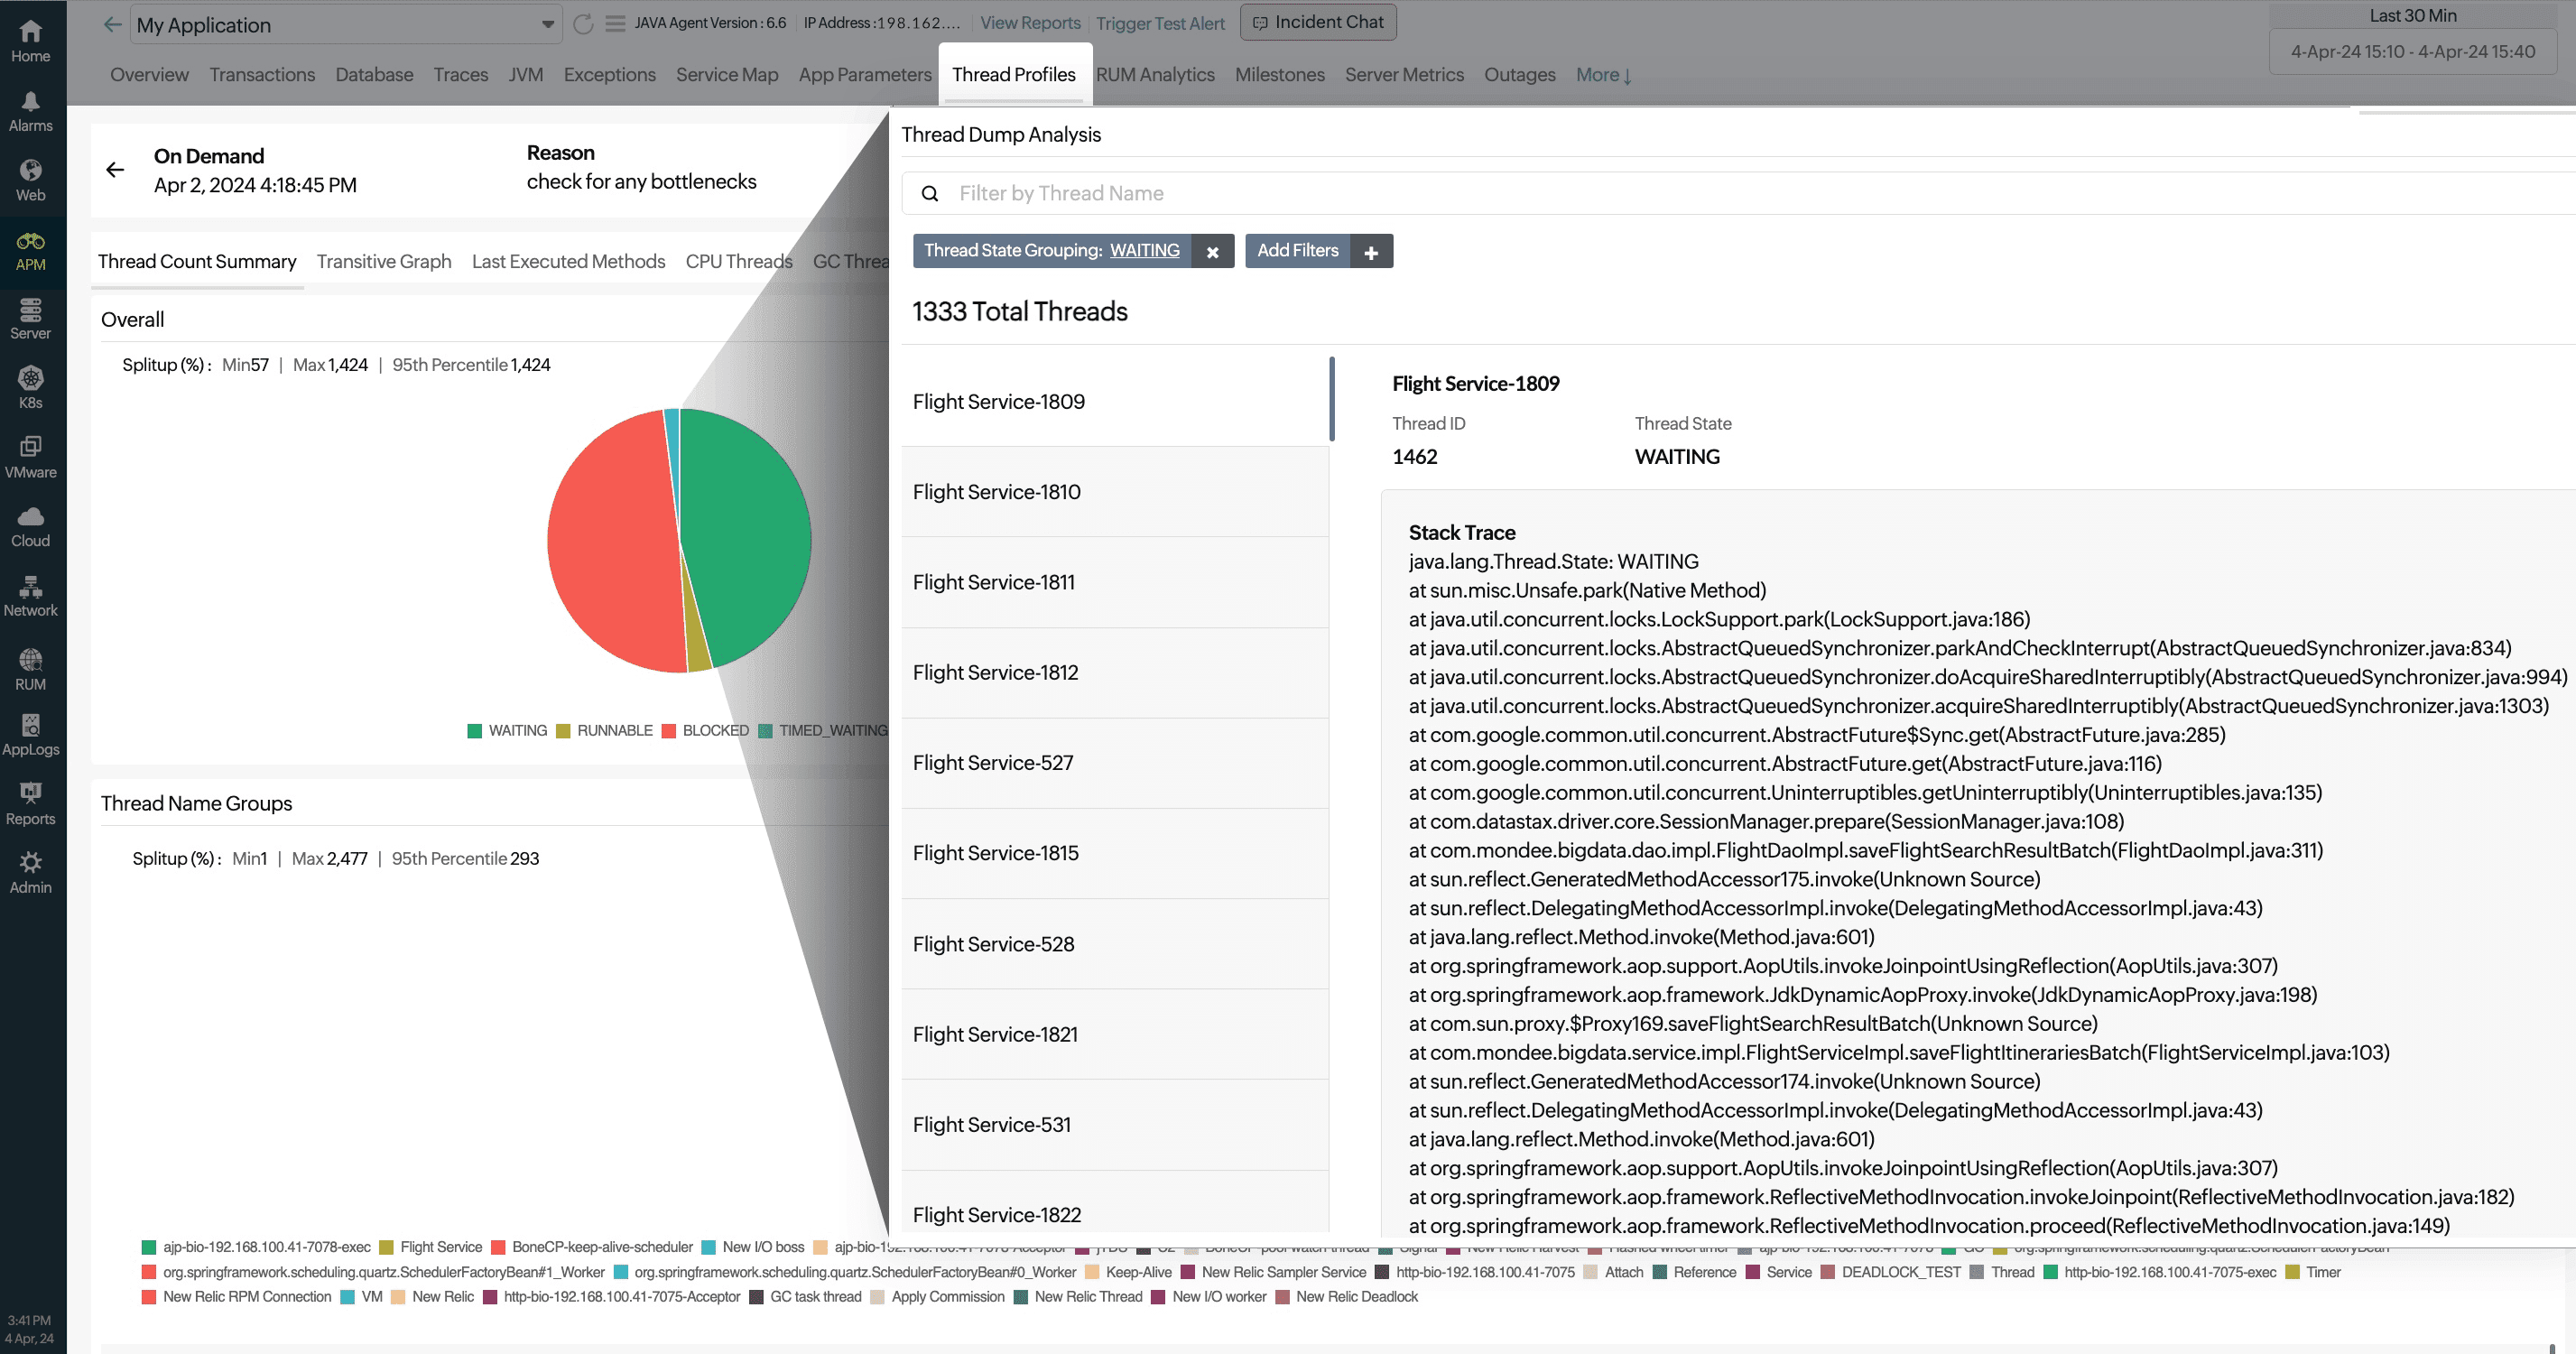The width and height of the screenshot is (2576, 1354).
Task: Open the K8s sidebar icon
Action: coord(30,379)
